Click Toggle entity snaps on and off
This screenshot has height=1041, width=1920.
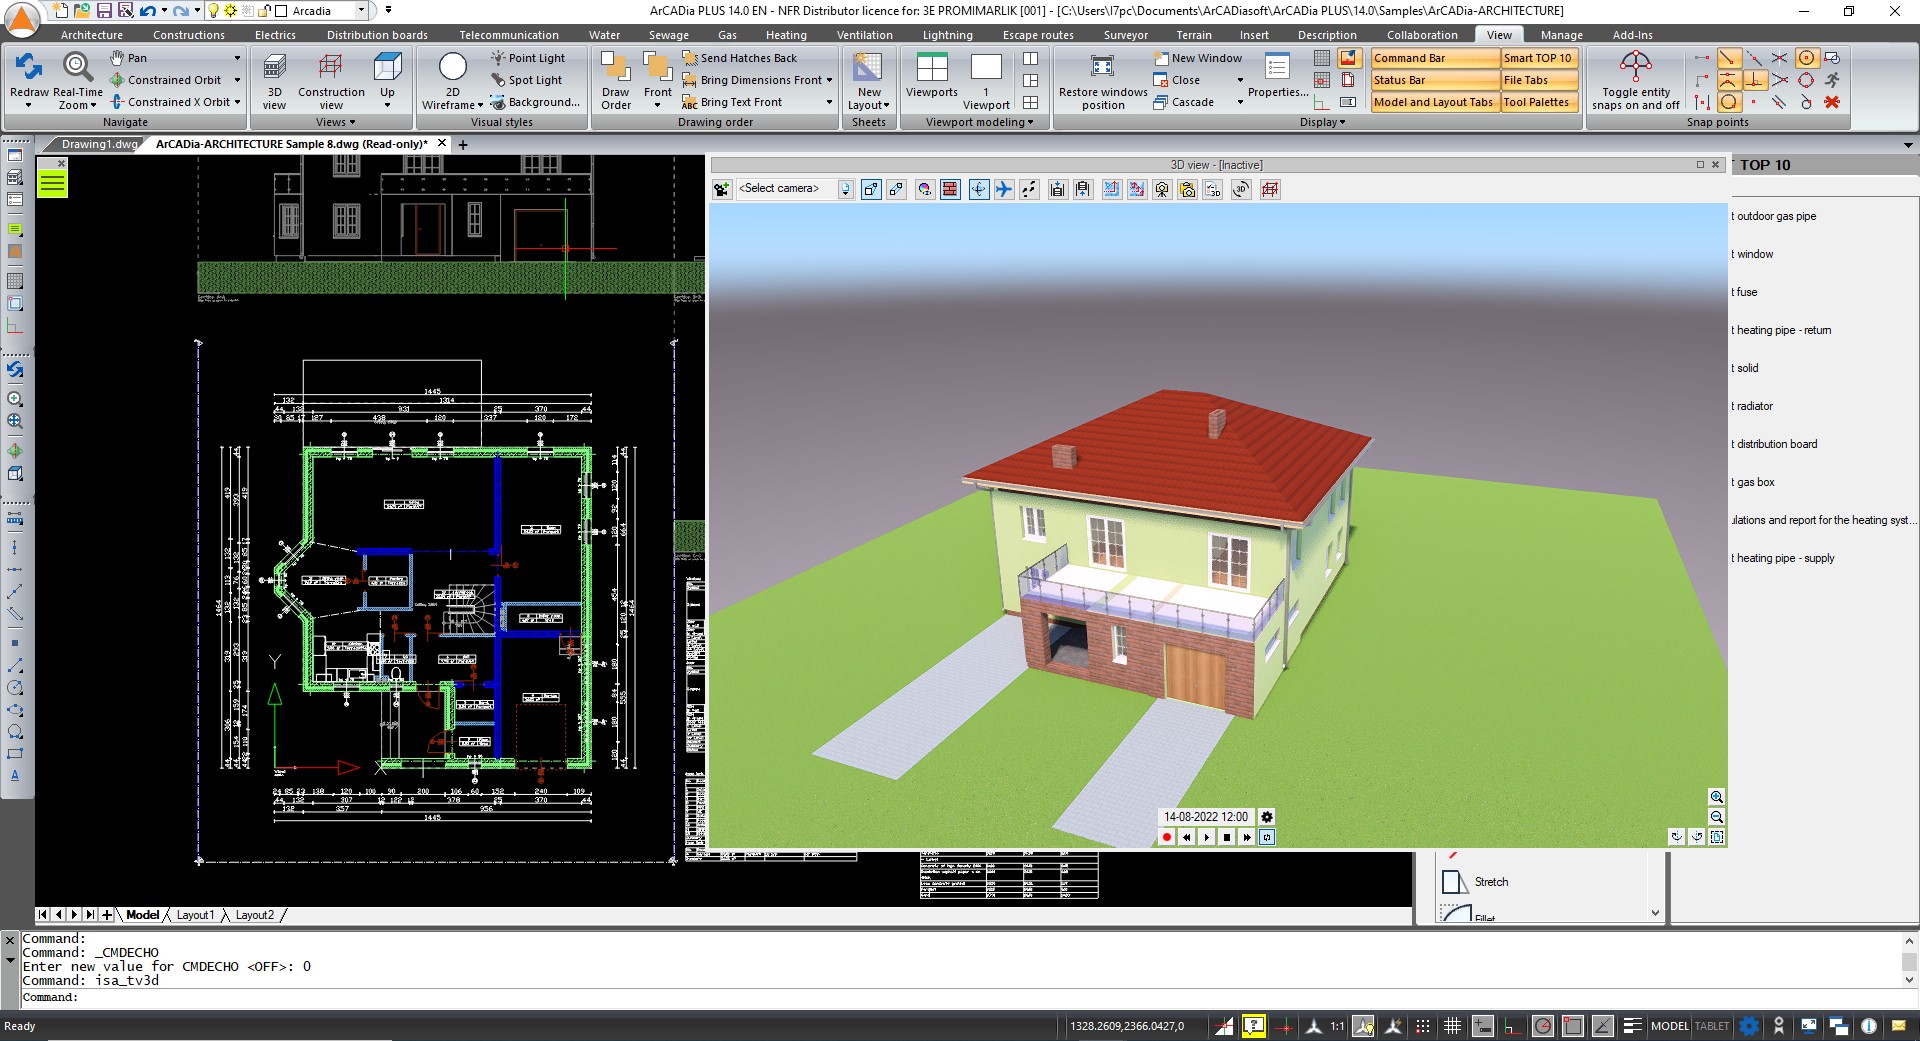point(1634,80)
